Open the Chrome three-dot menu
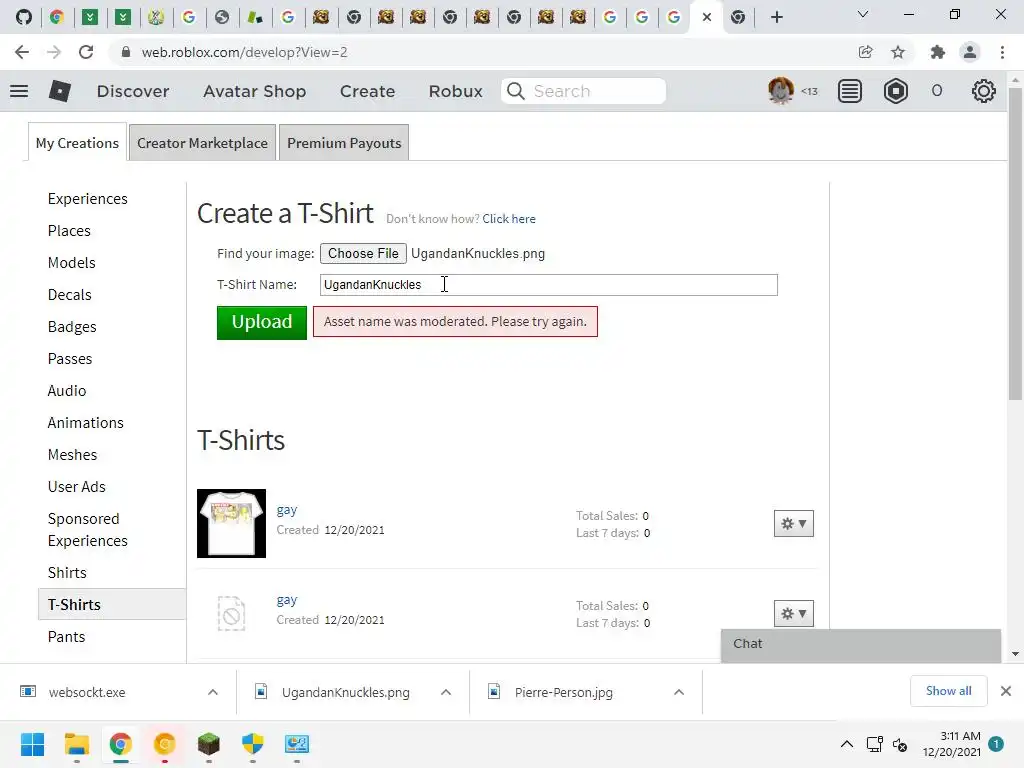The width and height of the screenshot is (1024, 768). [1002, 52]
